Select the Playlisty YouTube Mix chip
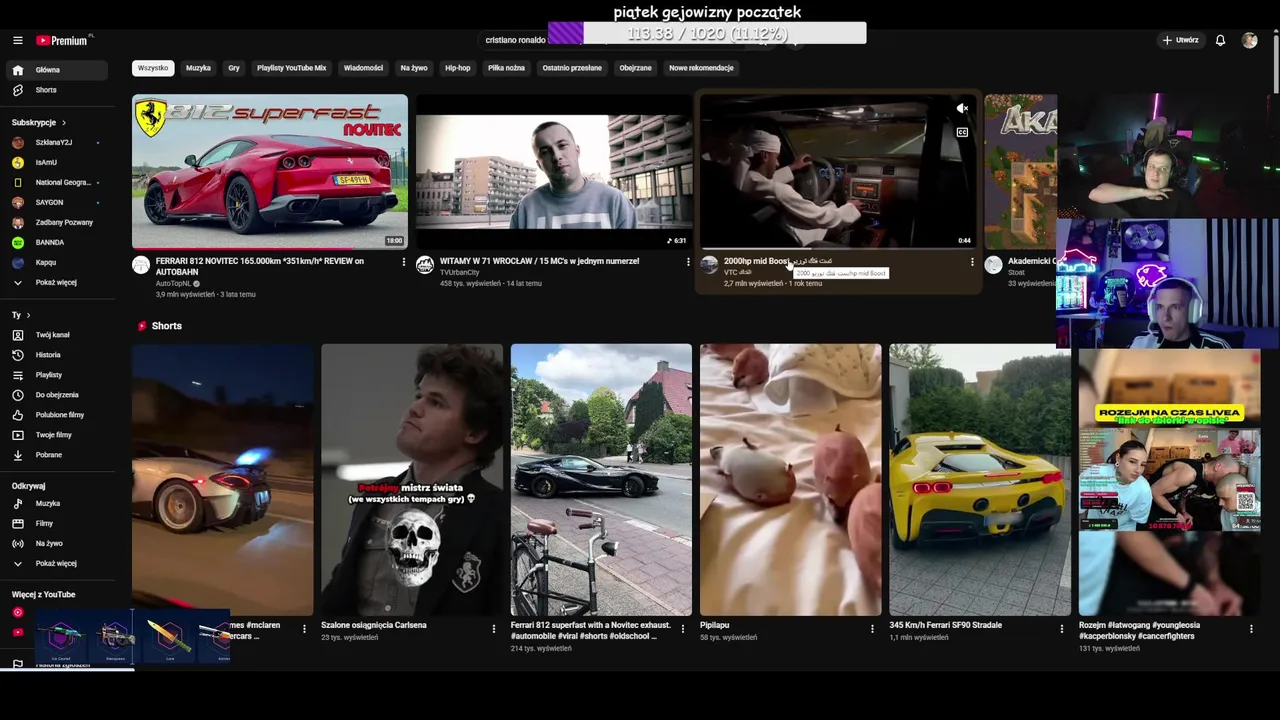 (x=291, y=68)
